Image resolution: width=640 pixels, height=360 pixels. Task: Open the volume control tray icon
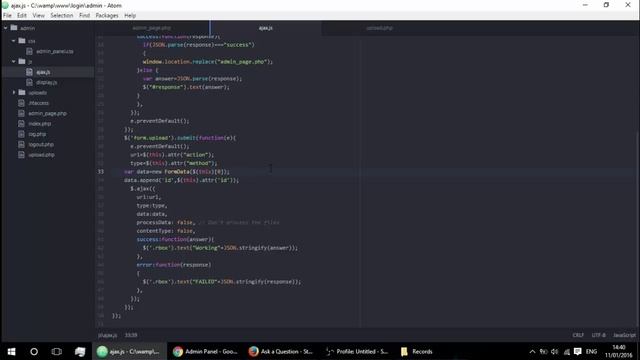tap(554, 351)
